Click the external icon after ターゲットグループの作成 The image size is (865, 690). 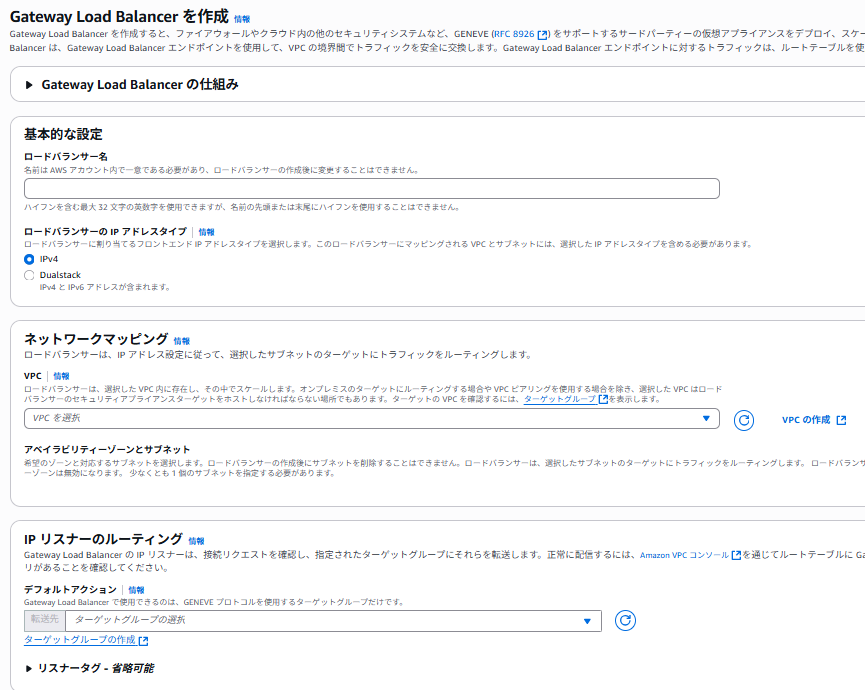(143, 641)
